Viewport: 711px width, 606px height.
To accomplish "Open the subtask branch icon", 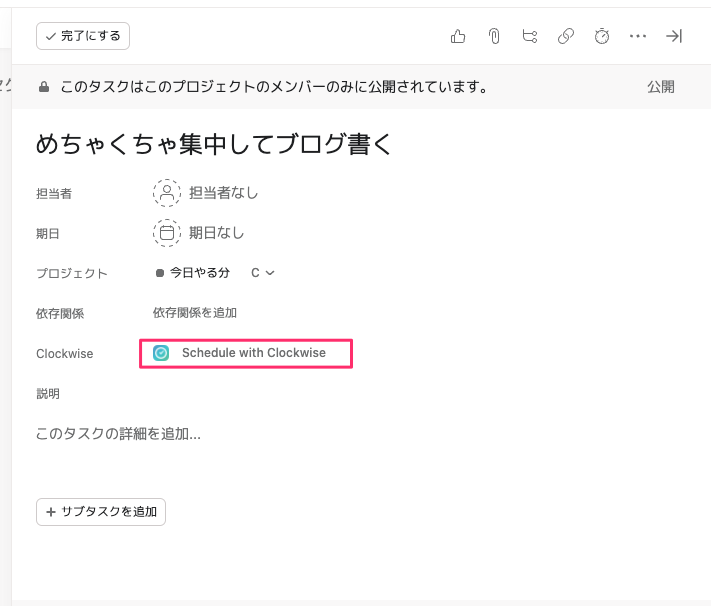I will point(530,36).
